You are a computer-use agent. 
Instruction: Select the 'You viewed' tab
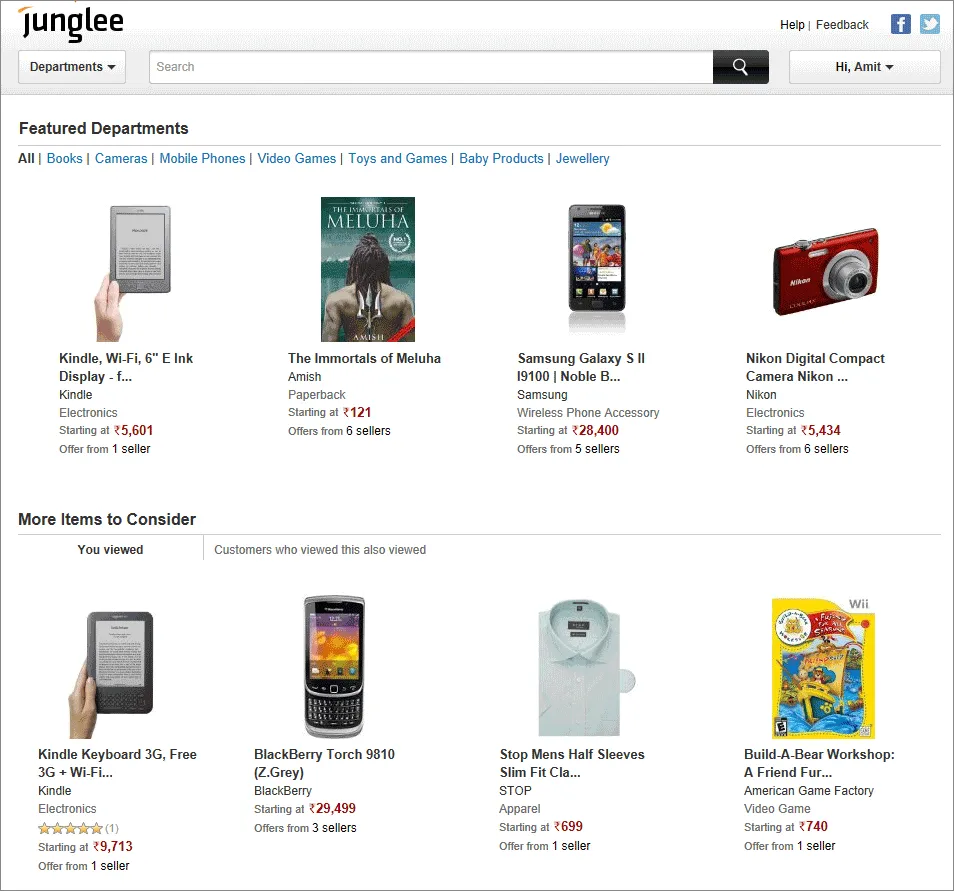(x=110, y=549)
